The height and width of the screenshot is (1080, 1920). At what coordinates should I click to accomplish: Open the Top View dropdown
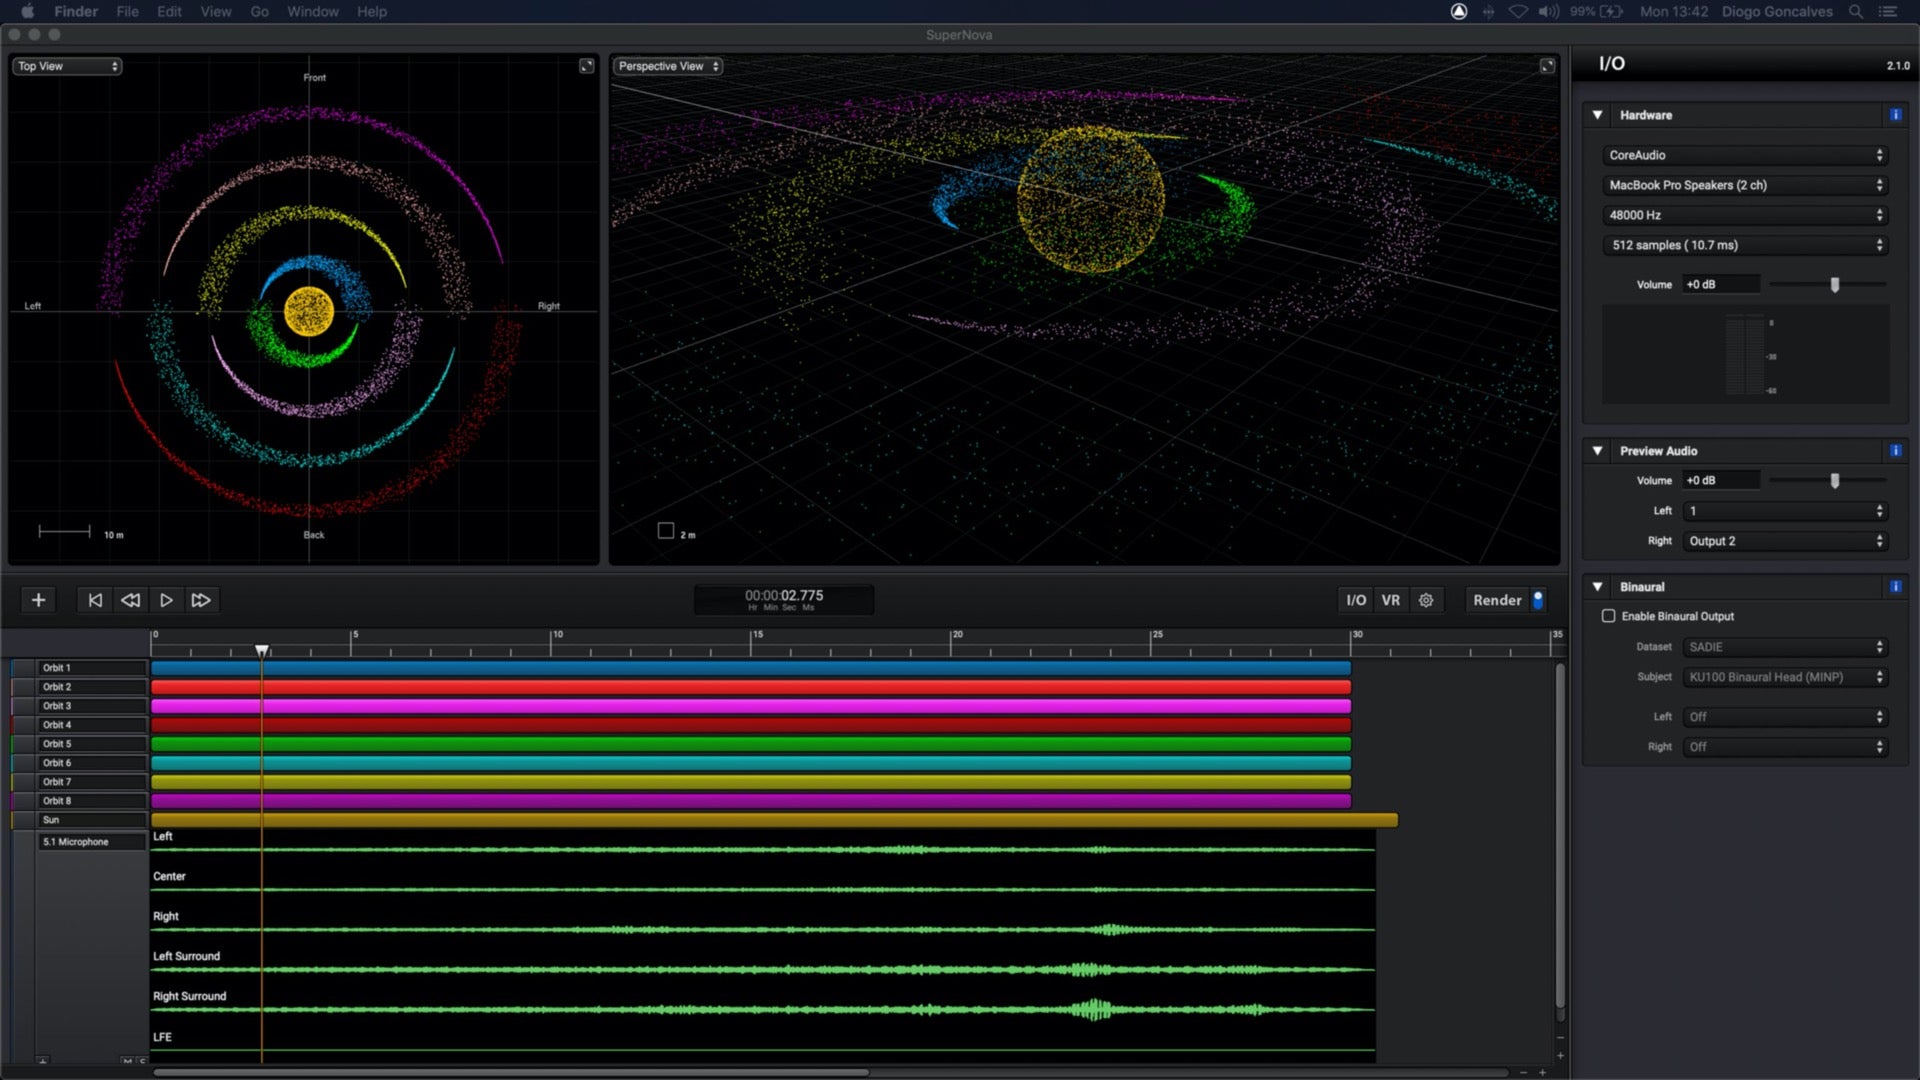point(67,66)
